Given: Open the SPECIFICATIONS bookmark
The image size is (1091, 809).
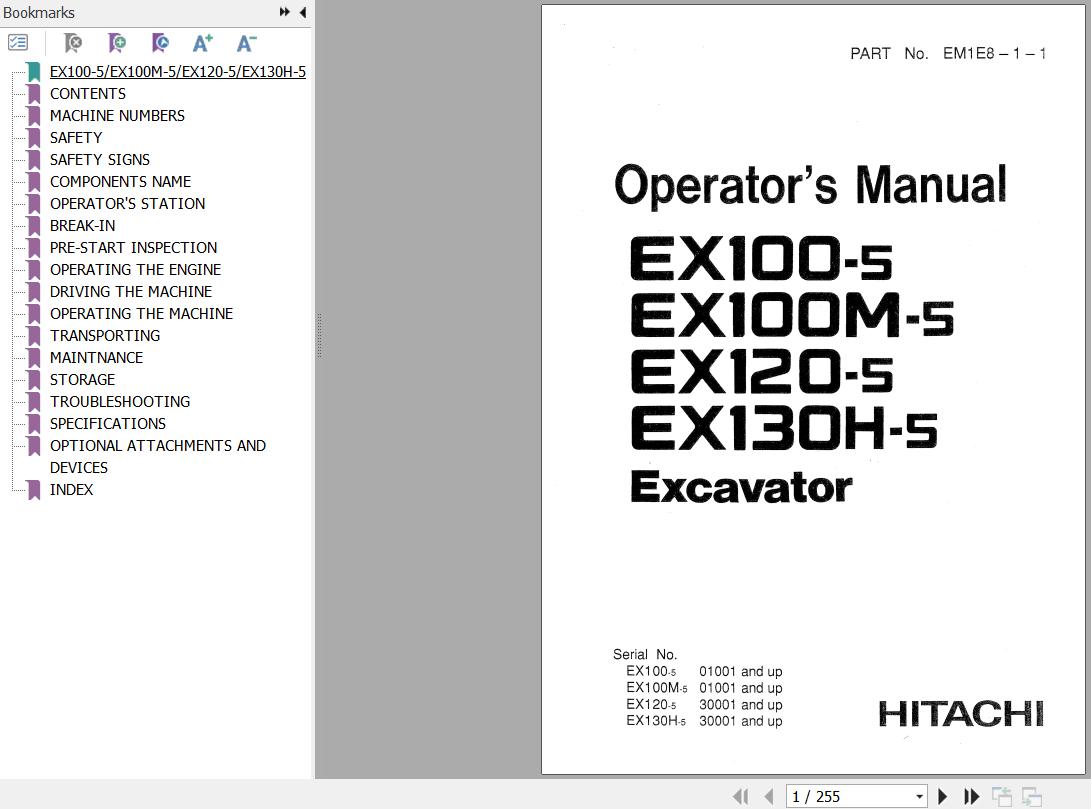Looking at the screenshot, I should [x=108, y=424].
